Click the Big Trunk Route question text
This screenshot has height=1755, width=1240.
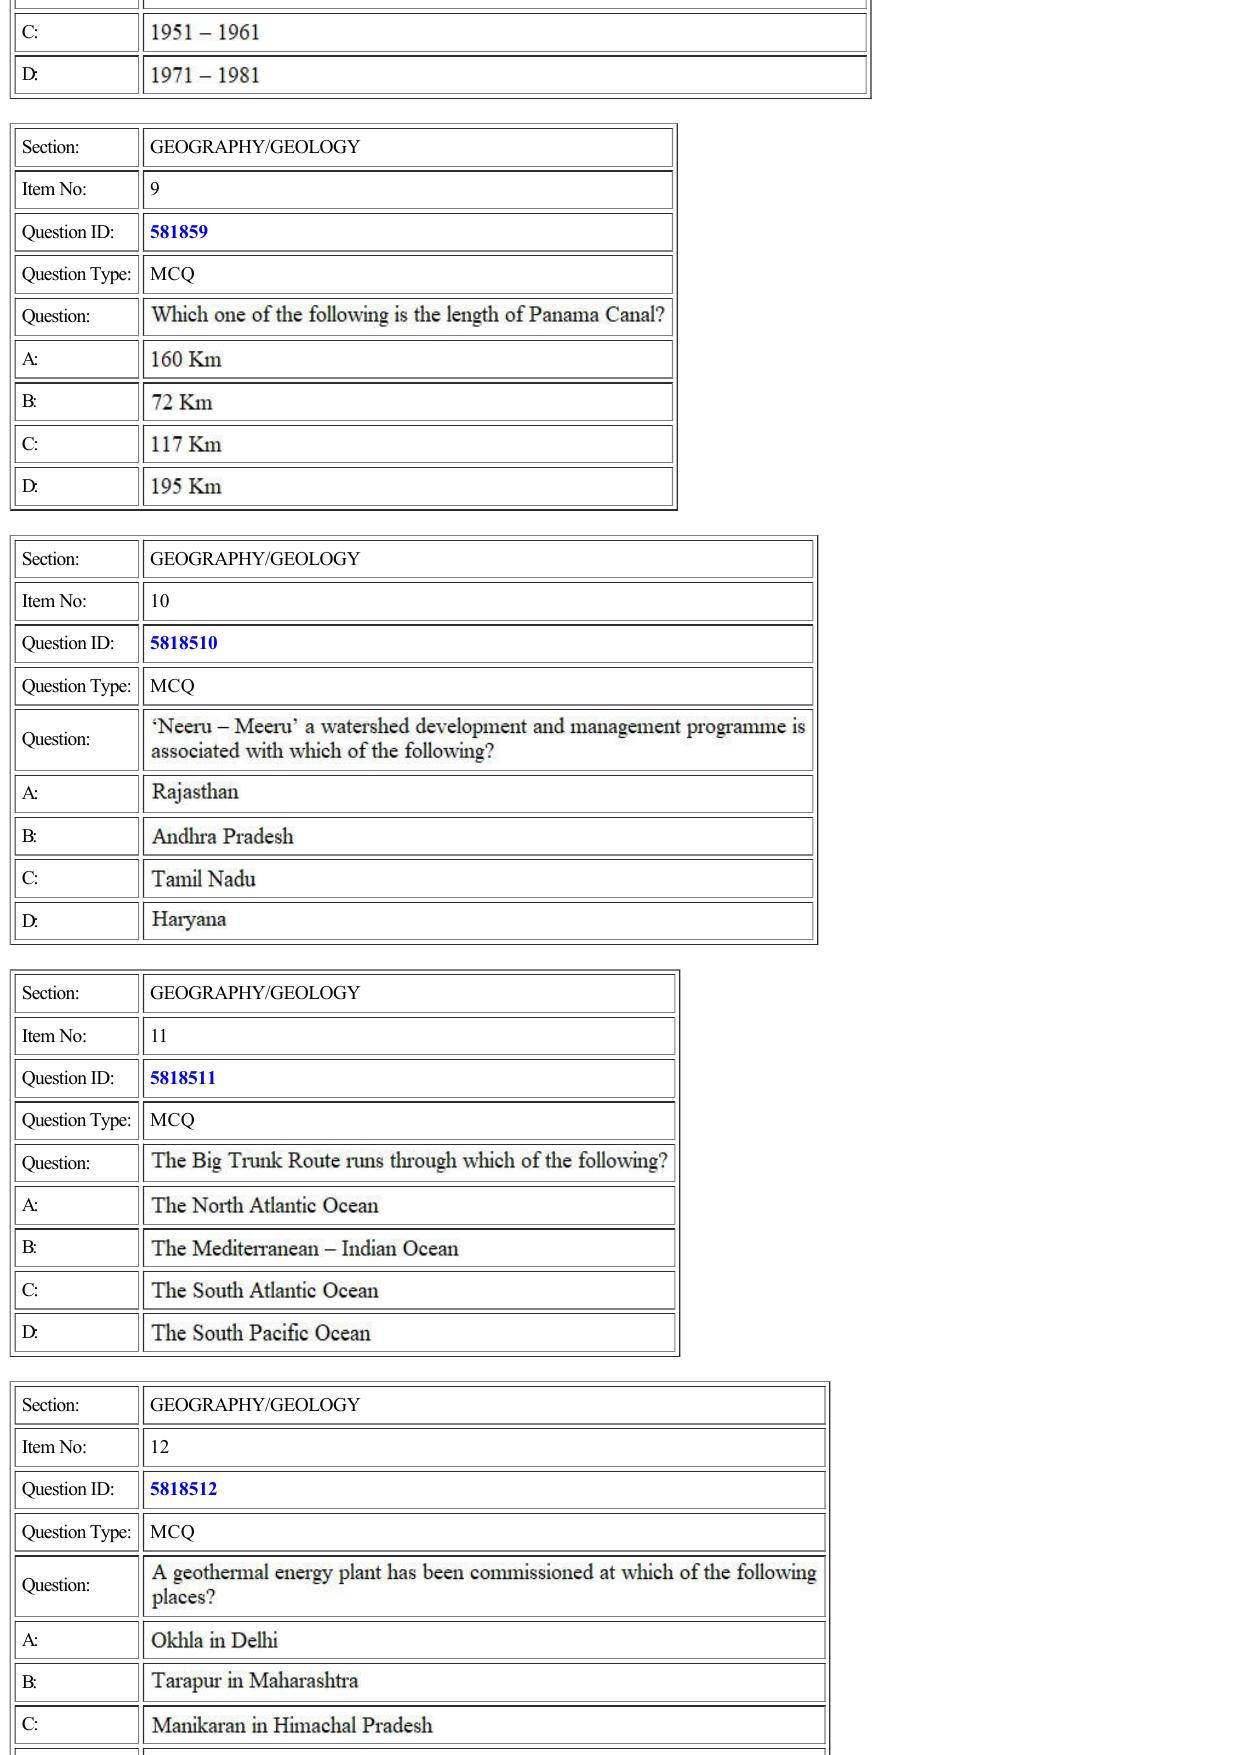[409, 1161]
